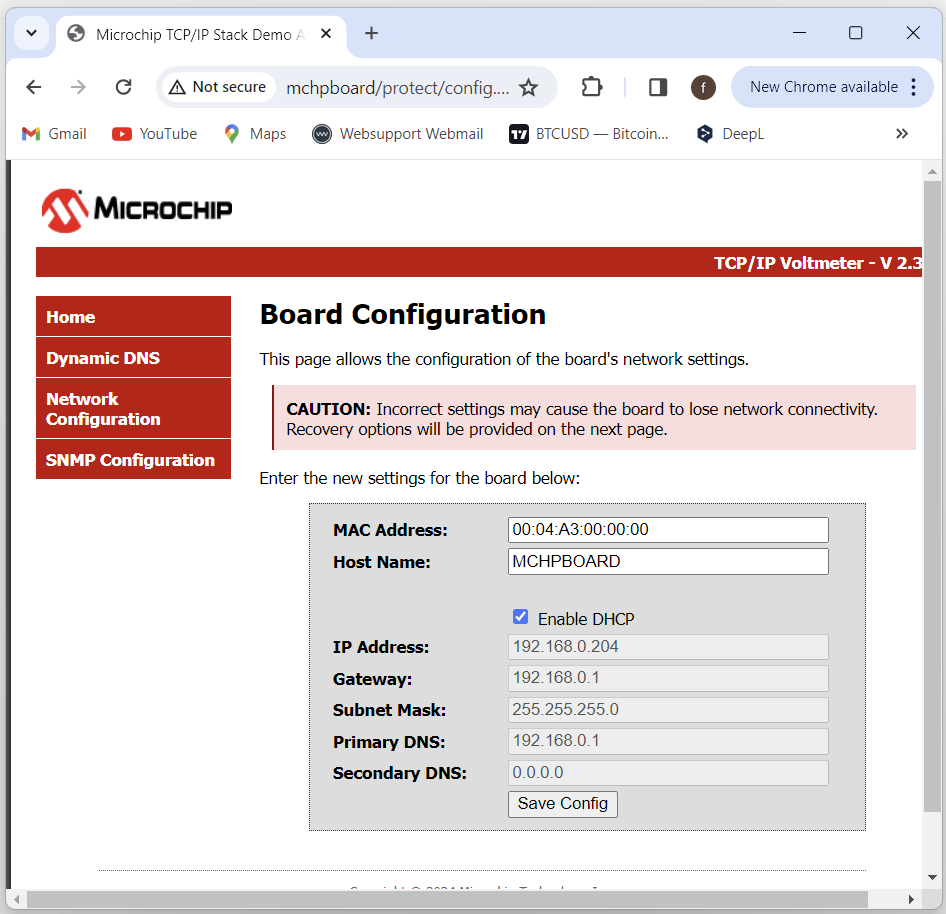Reload the current page
946x914 pixels.
124,87
